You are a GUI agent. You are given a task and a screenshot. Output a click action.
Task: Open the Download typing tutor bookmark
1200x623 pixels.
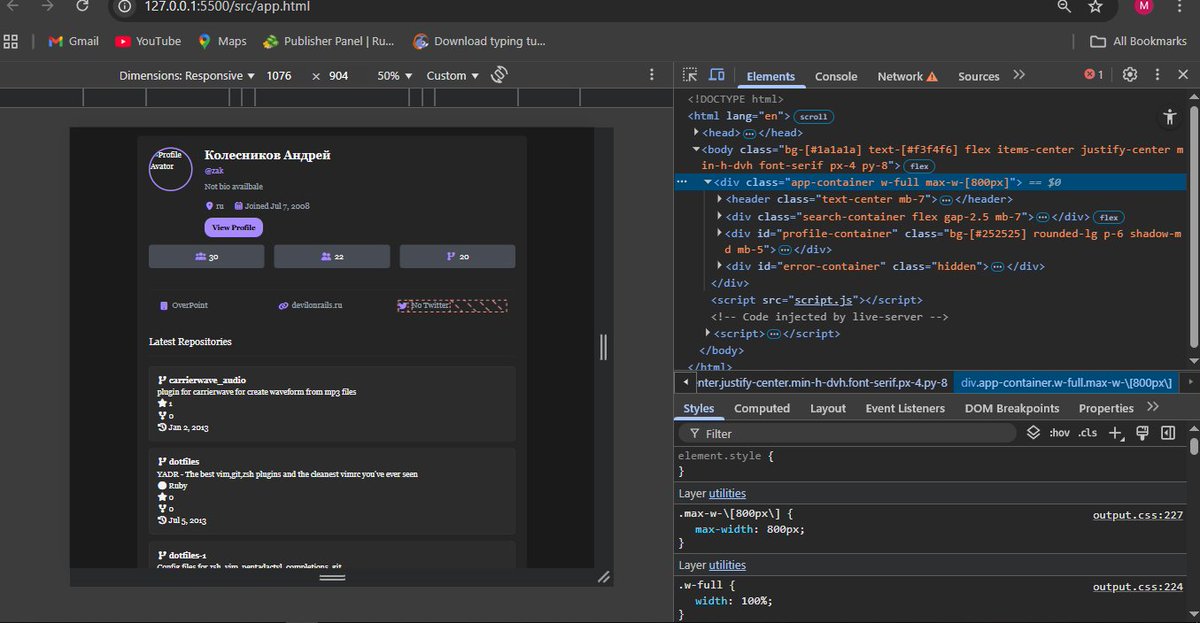[479, 41]
